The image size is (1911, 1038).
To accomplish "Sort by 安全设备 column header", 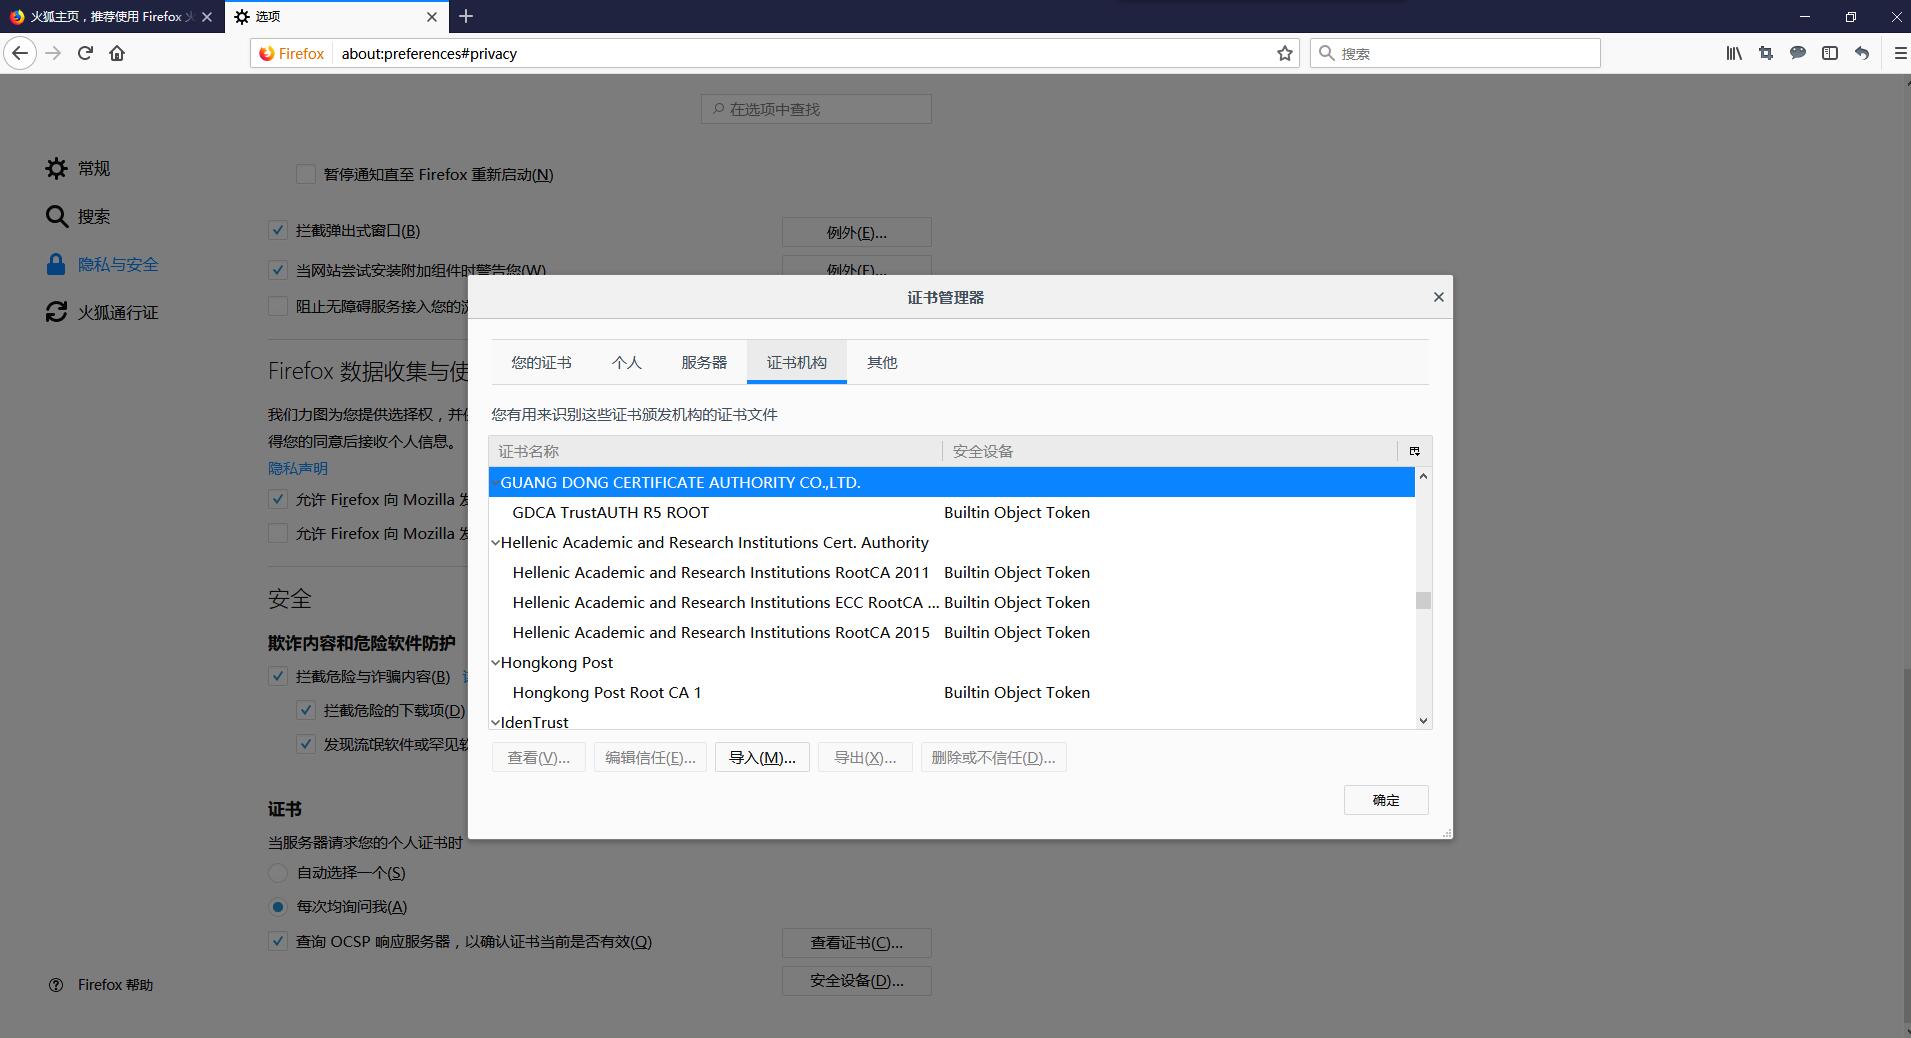I will click(1170, 451).
